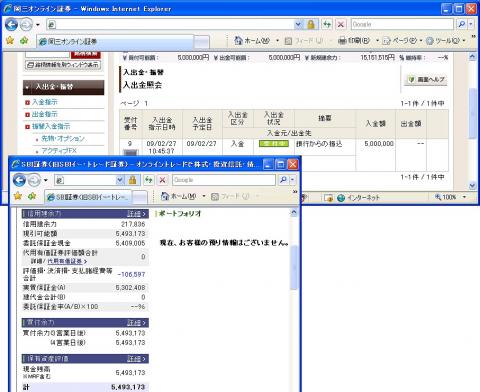This screenshot has width=480, height=392.
Task: Refresh page in the top browser window
Action: [327, 24]
